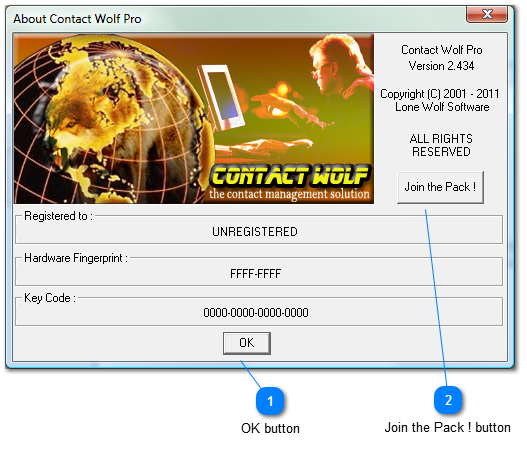Click the Key Code : label
The height and width of the screenshot is (452, 527).
(x=50, y=298)
